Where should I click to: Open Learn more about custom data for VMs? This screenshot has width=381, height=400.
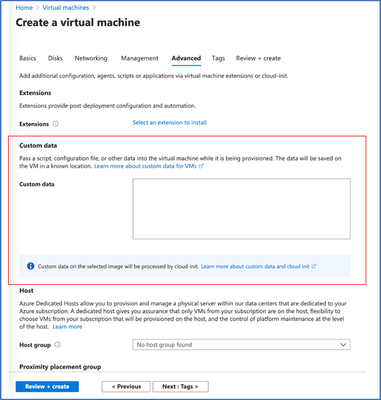[x=149, y=166]
